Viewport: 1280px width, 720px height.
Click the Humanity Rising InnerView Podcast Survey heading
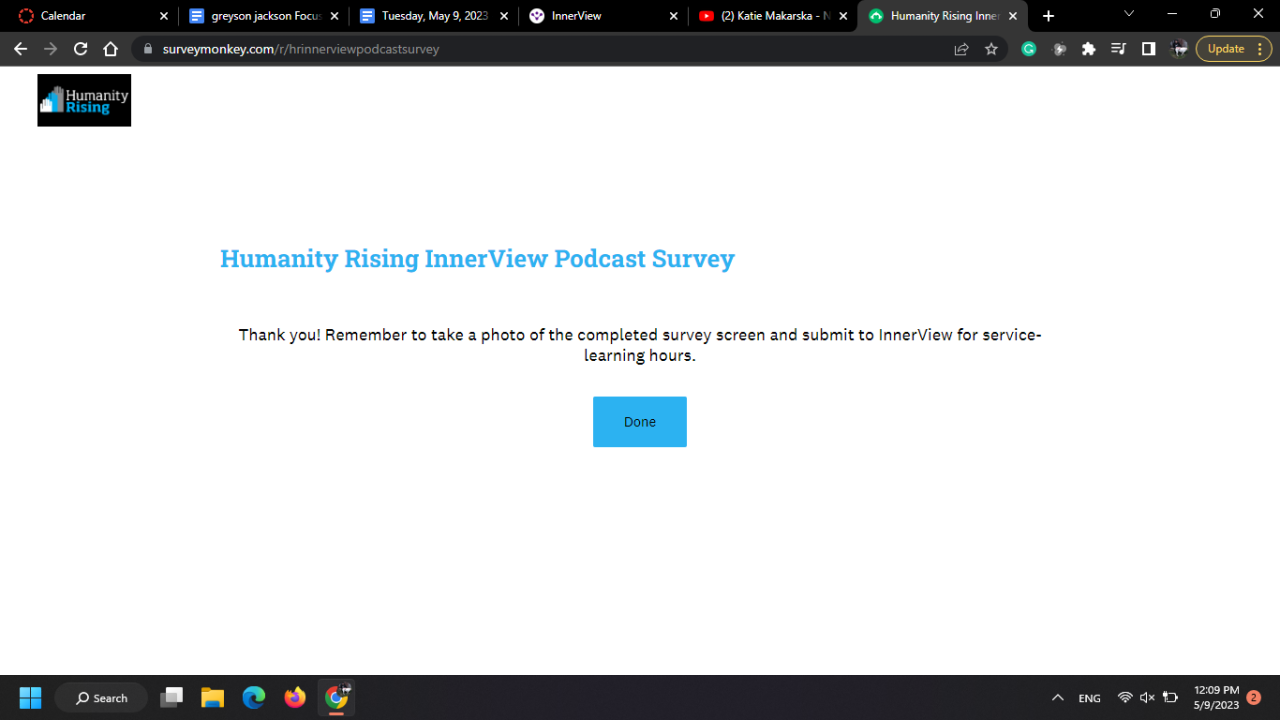pos(478,258)
